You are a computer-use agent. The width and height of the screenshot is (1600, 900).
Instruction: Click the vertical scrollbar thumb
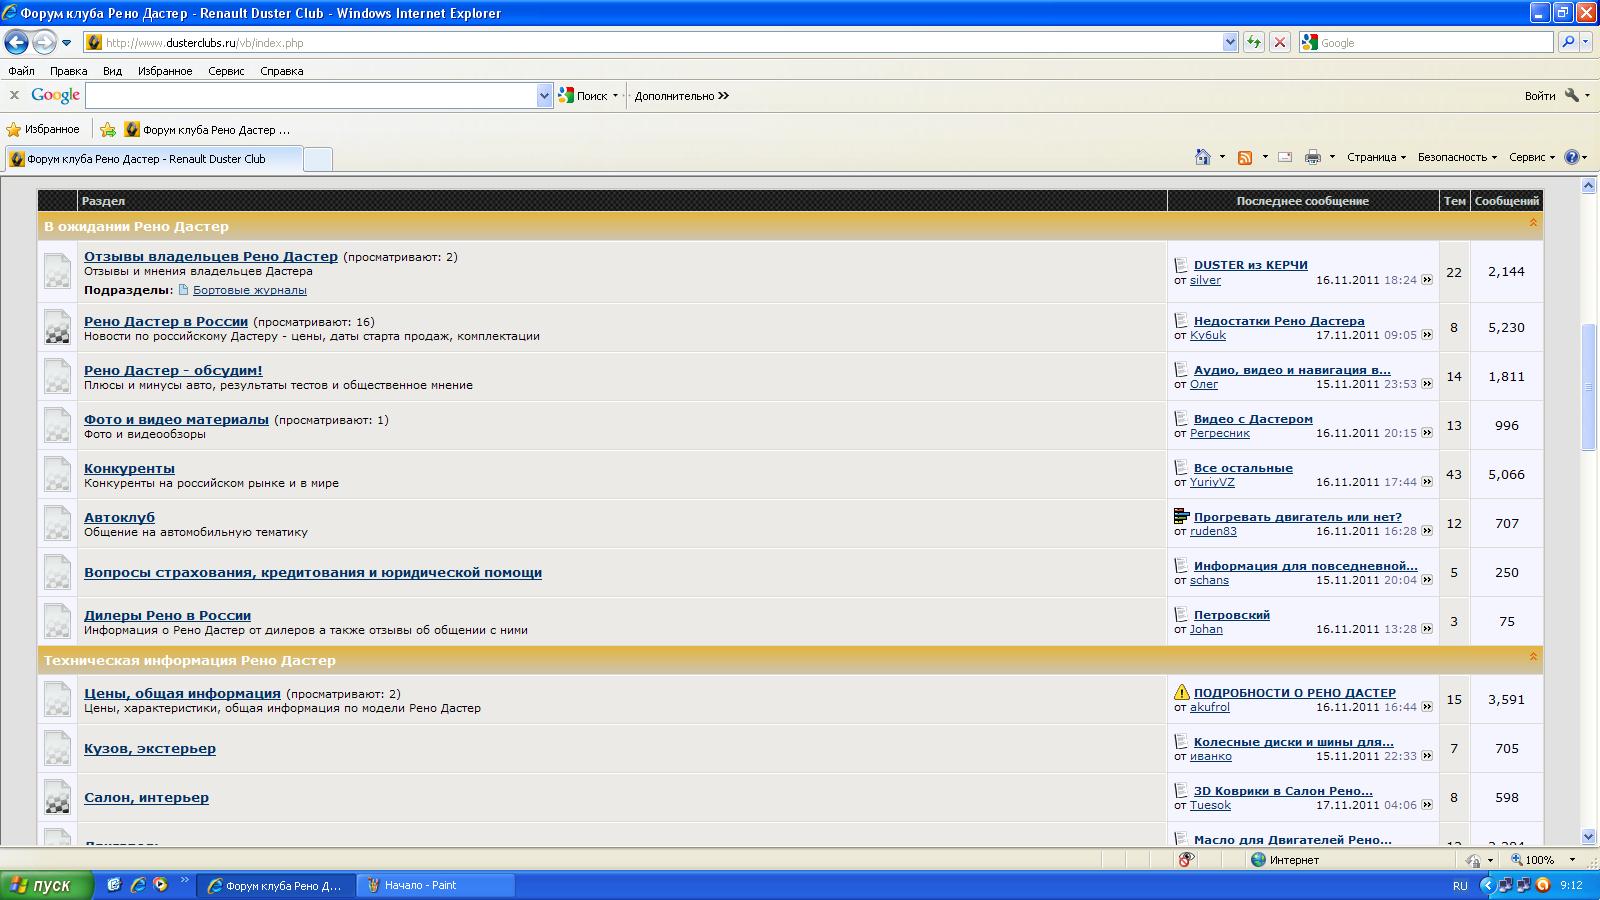click(x=1588, y=387)
